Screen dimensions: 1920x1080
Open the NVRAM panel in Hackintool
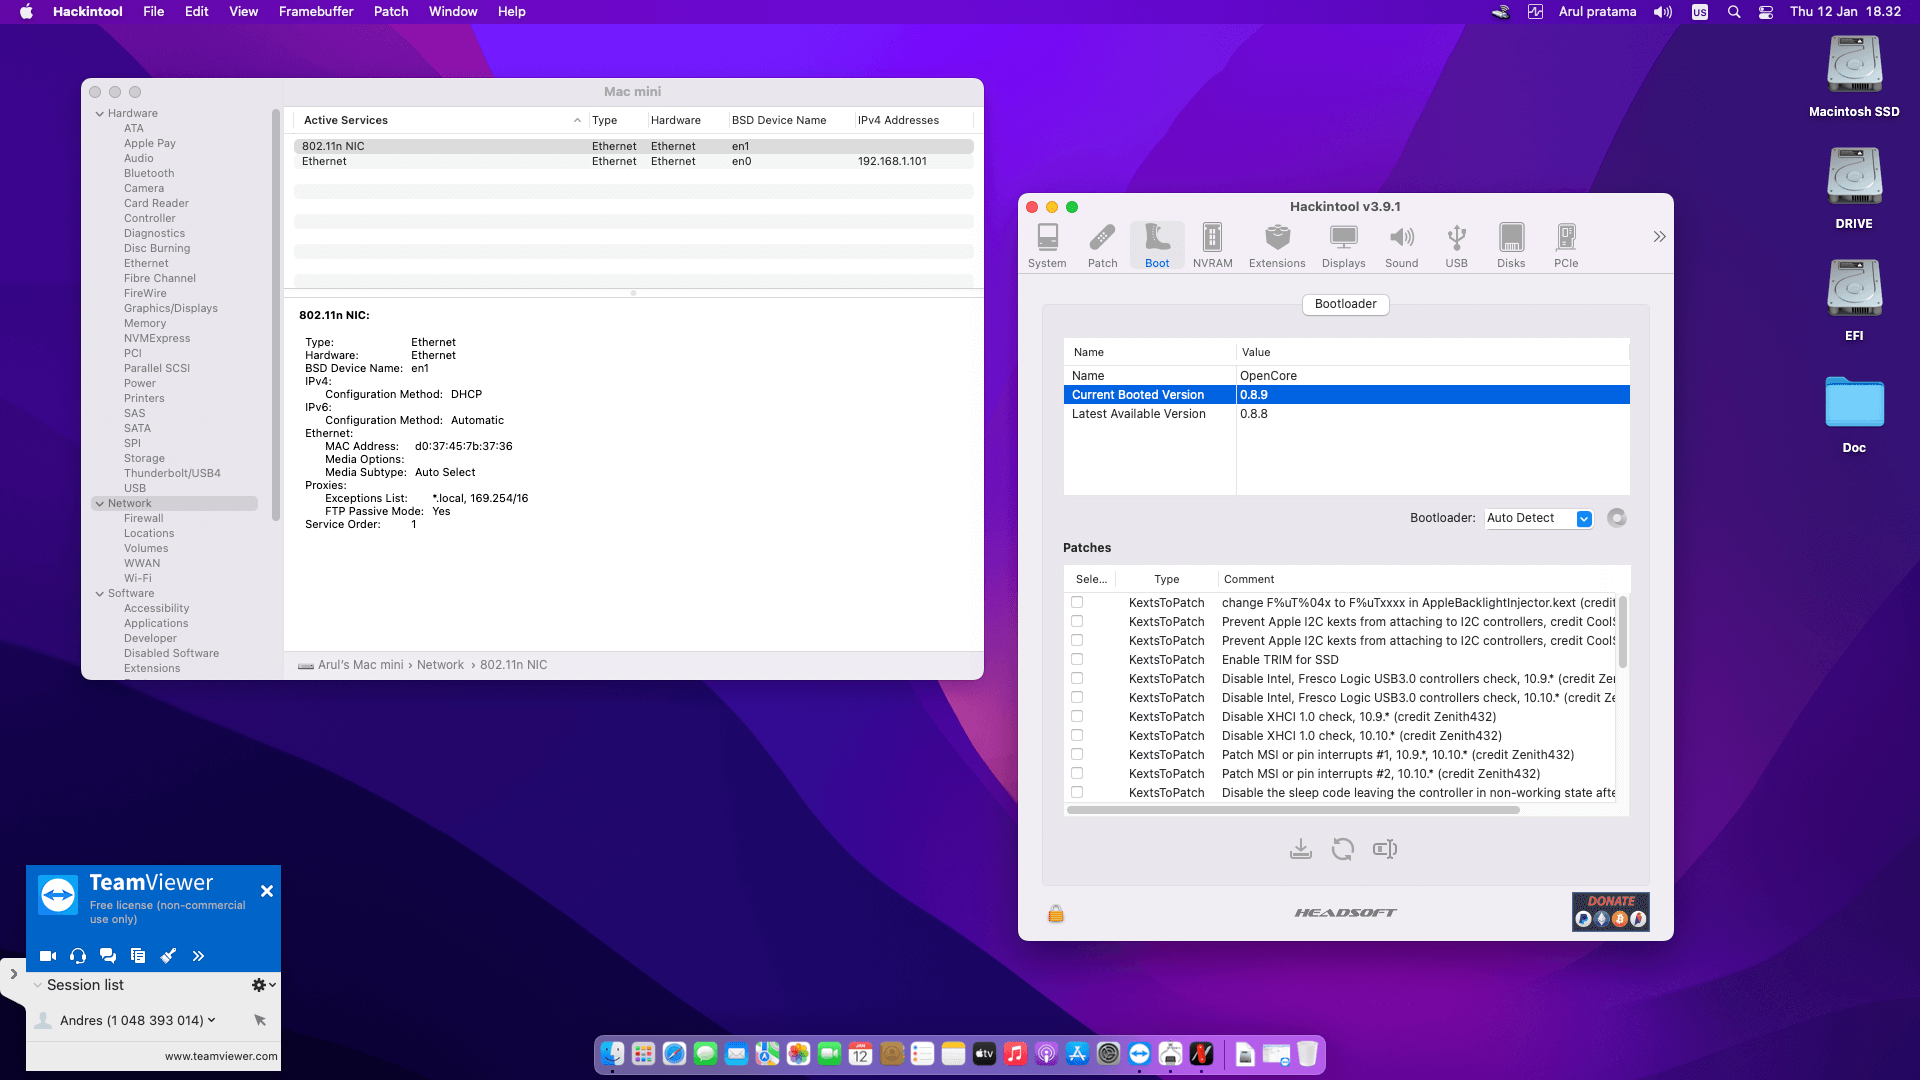[1212, 243]
